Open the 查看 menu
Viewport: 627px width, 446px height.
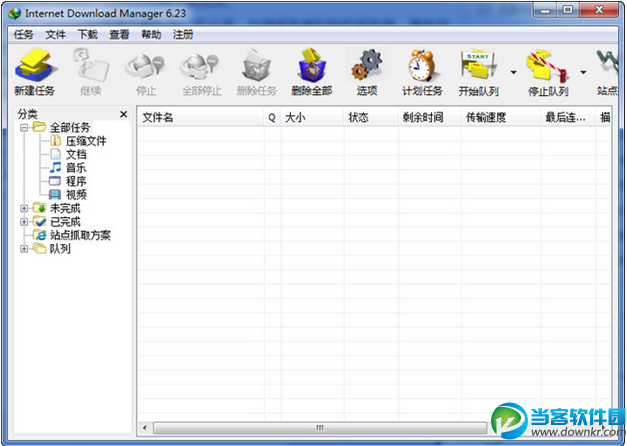point(119,35)
